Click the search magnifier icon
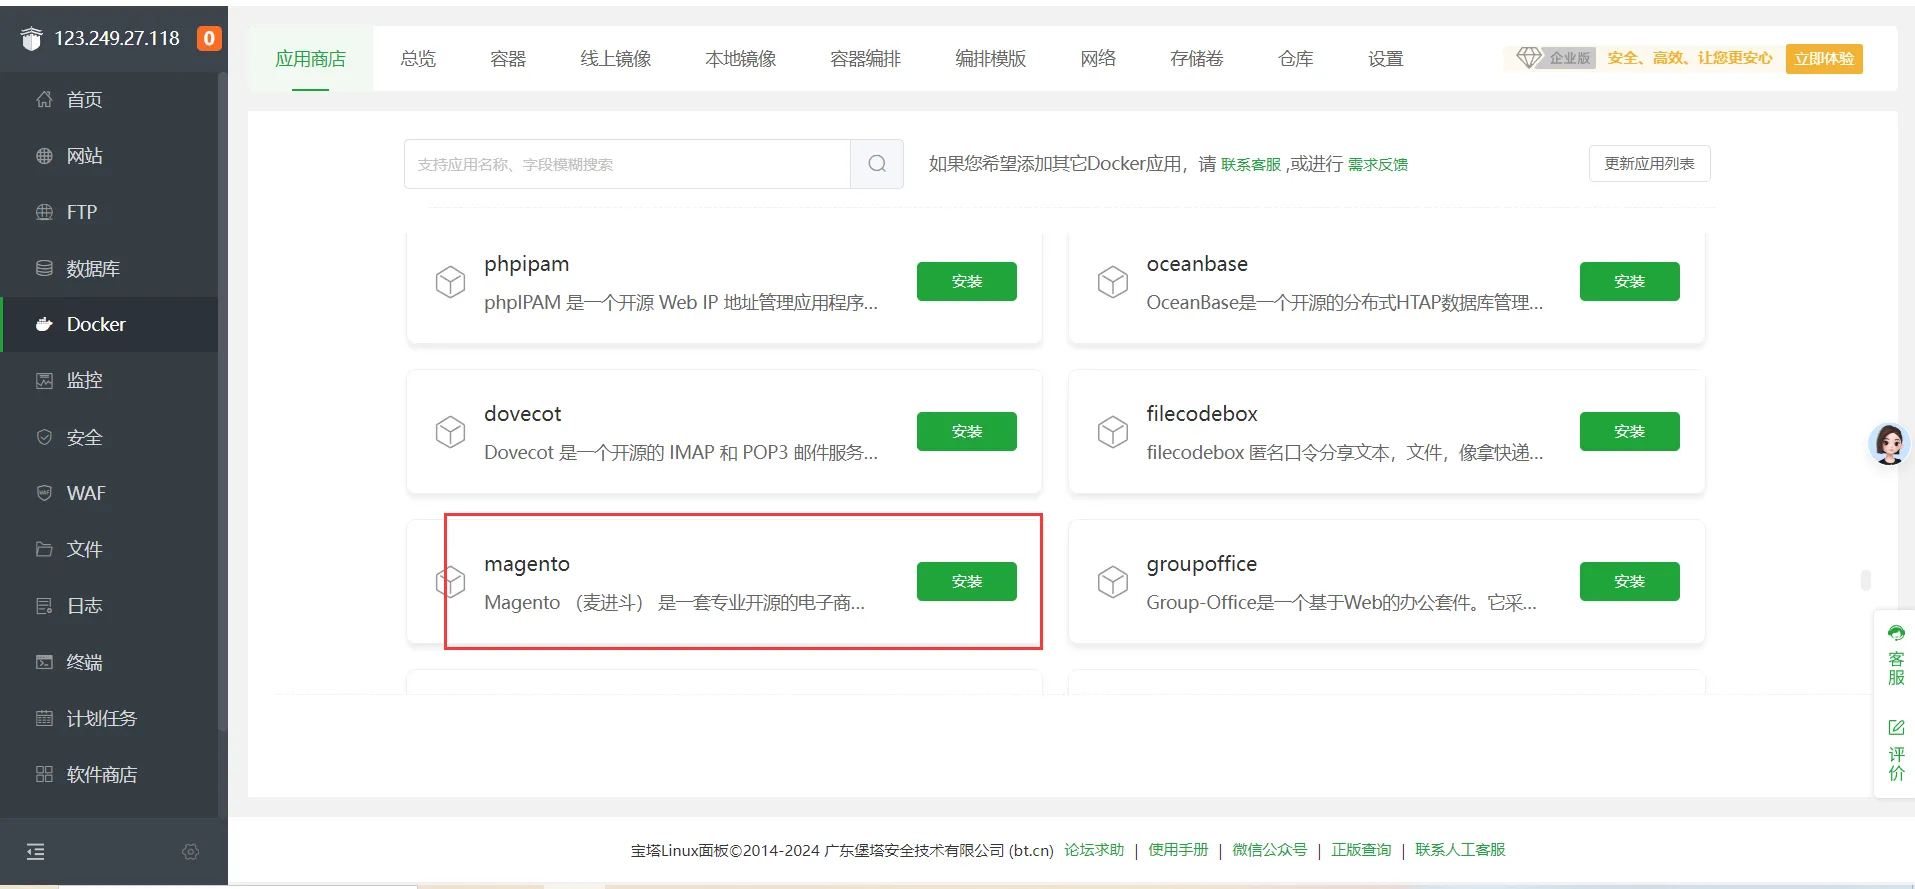The width and height of the screenshot is (1915, 889). [877, 164]
